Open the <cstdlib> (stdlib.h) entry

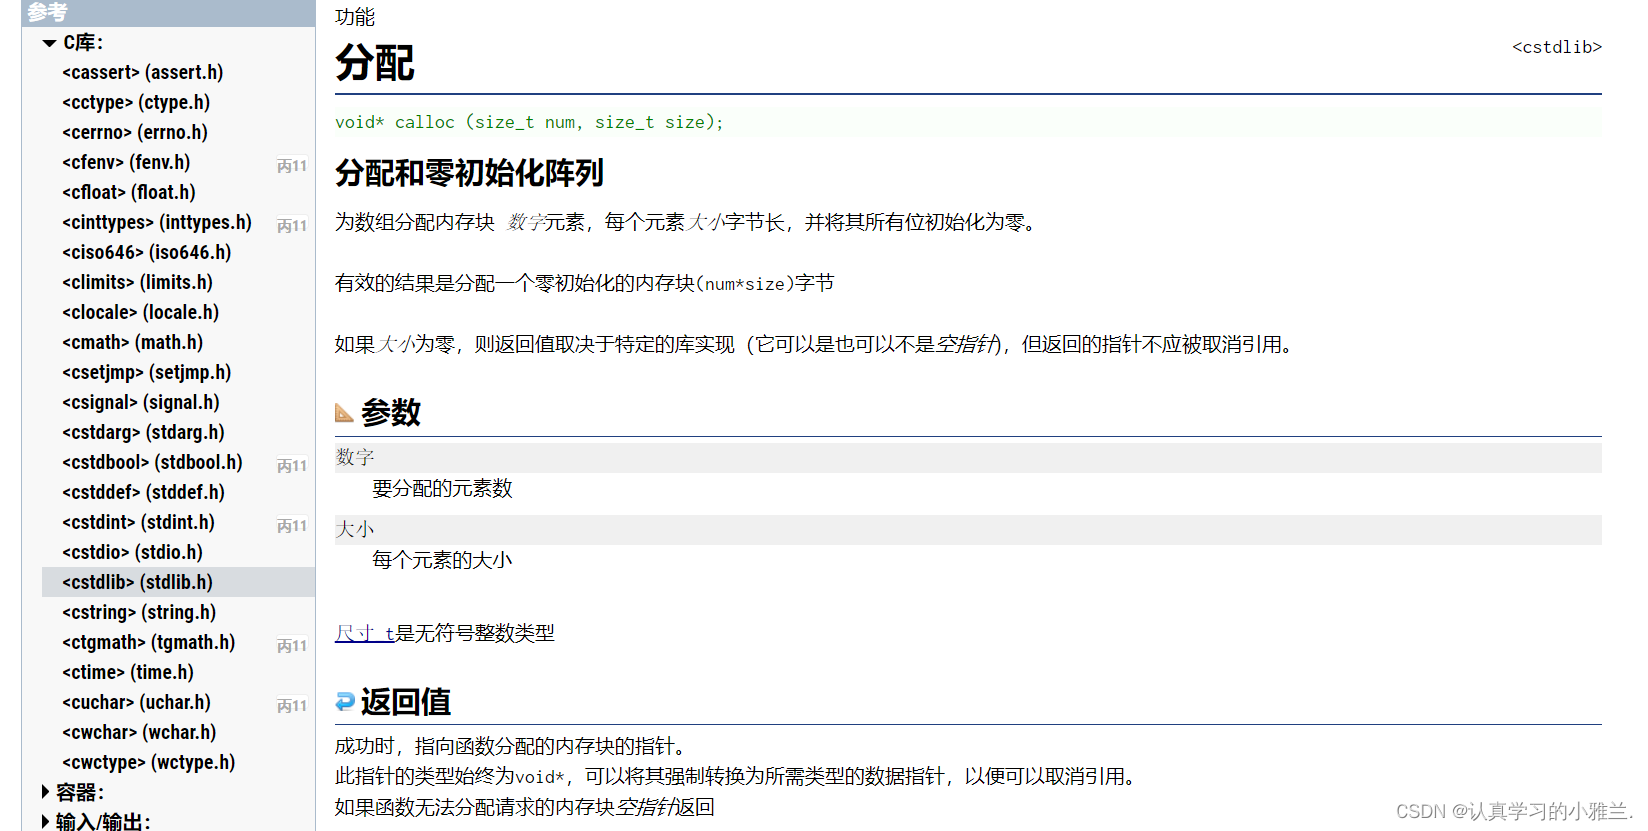click(x=138, y=582)
